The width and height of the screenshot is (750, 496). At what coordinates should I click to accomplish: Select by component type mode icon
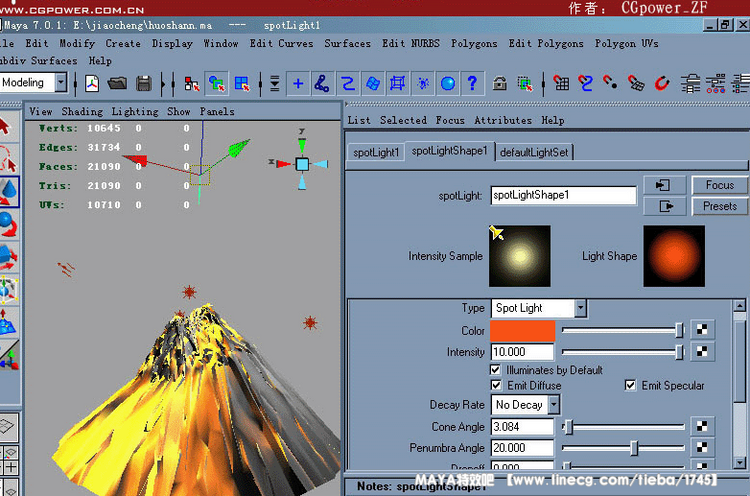pyautogui.click(x=242, y=84)
